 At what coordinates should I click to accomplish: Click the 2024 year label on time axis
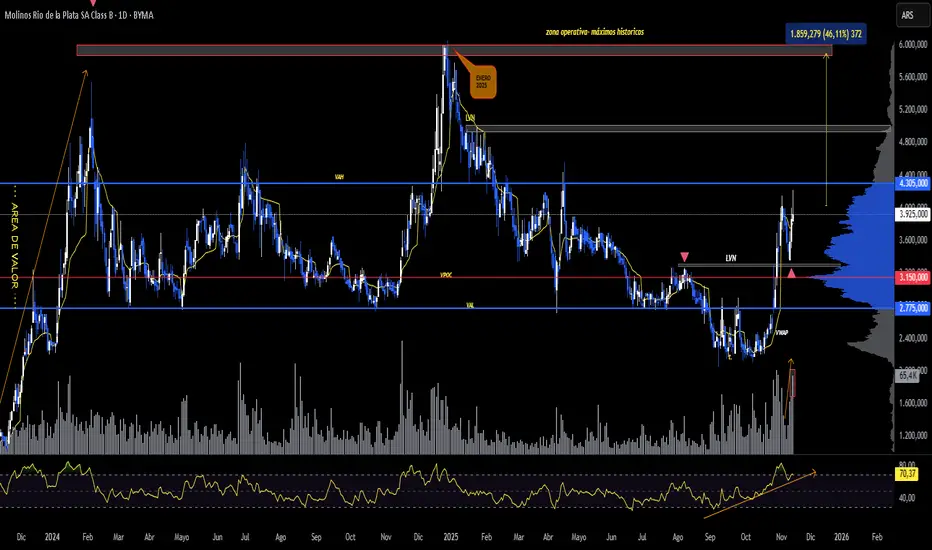click(52, 537)
